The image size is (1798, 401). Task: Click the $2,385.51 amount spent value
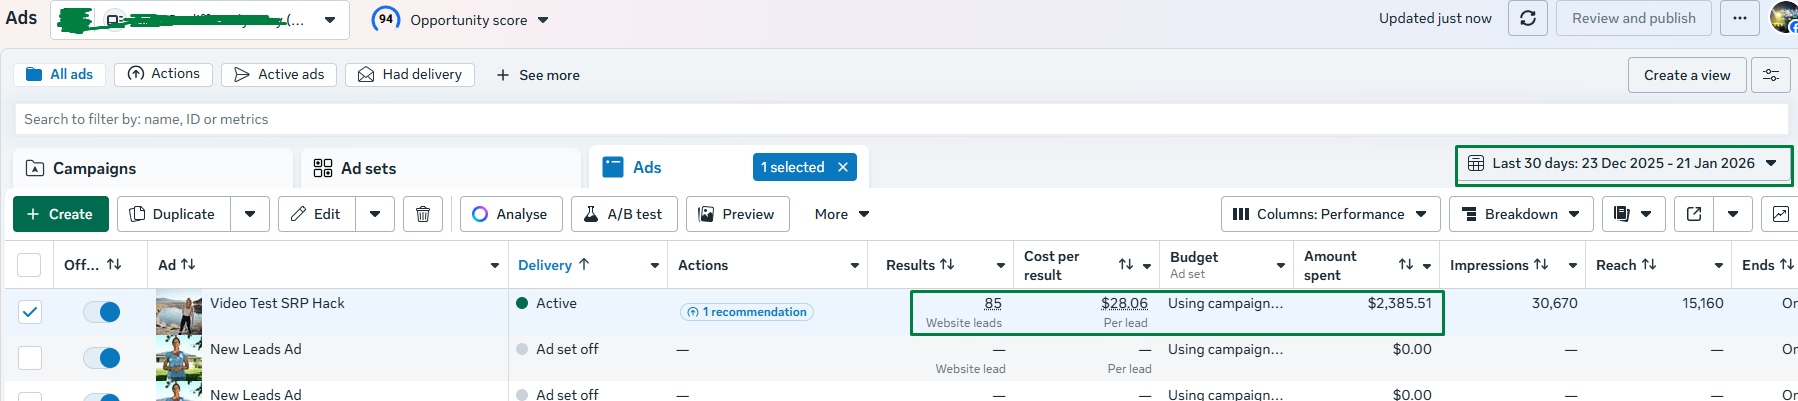pos(1399,303)
